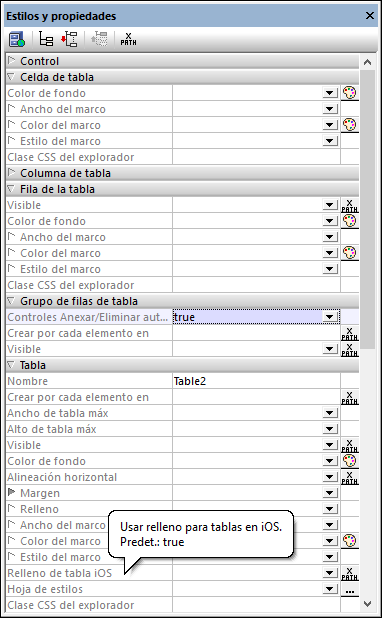Image resolution: width=382 pixels, height=618 pixels.
Task: Expand the Columna de tabla section
Action: pos(12,173)
